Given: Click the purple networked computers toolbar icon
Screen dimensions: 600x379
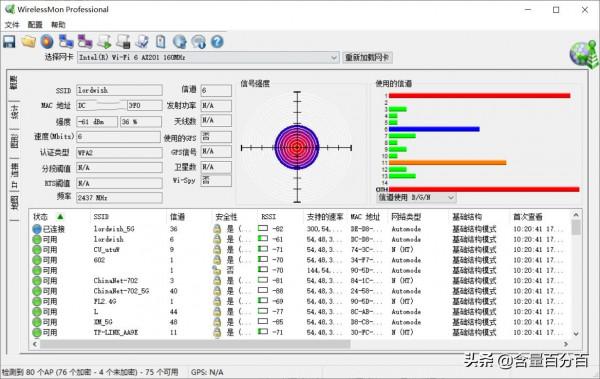Looking at the screenshot, I should [x=85, y=41].
